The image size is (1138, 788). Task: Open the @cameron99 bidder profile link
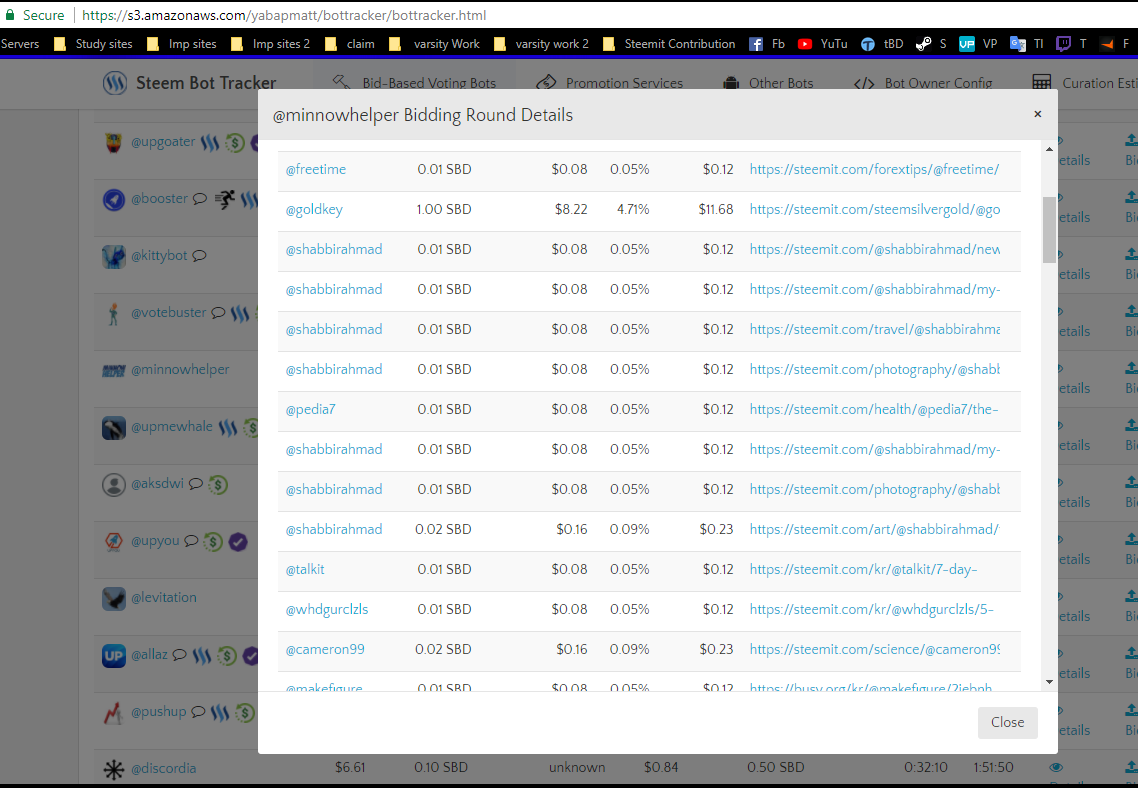(x=325, y=649)
